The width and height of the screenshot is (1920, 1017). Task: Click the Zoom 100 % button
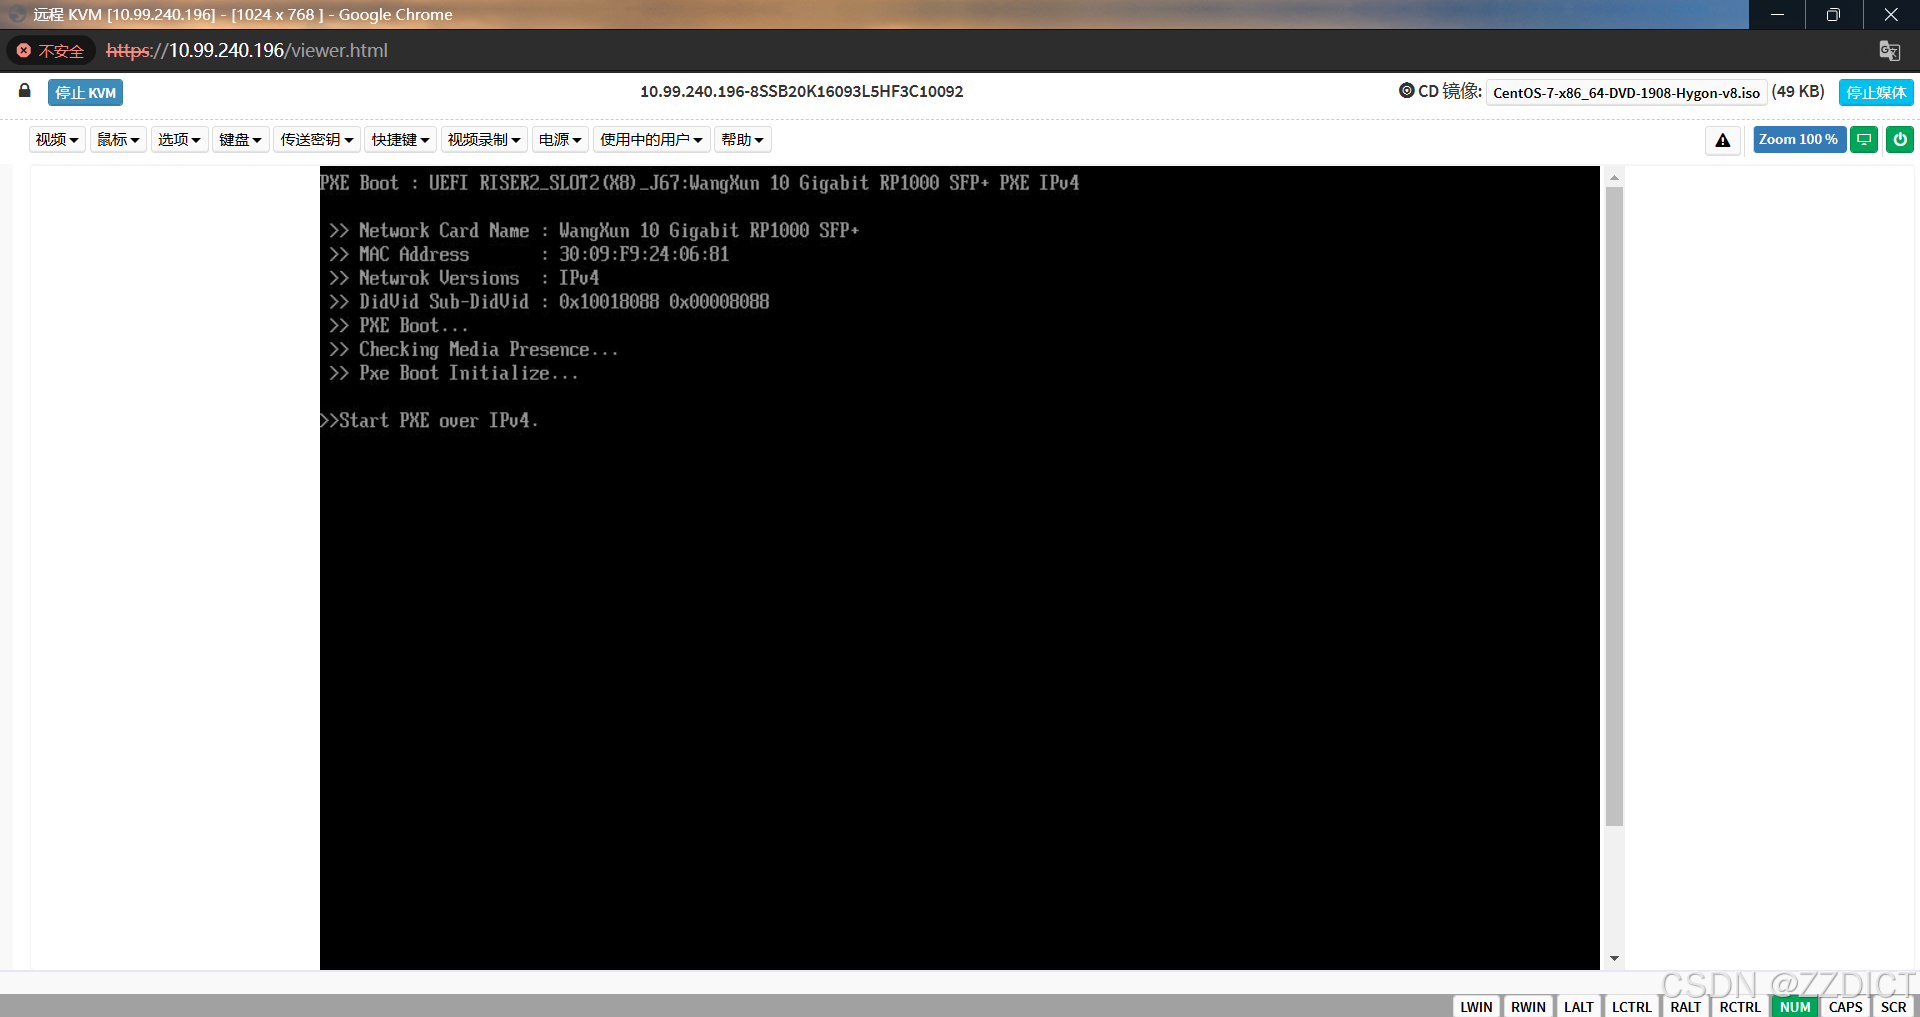(1799, 140)
